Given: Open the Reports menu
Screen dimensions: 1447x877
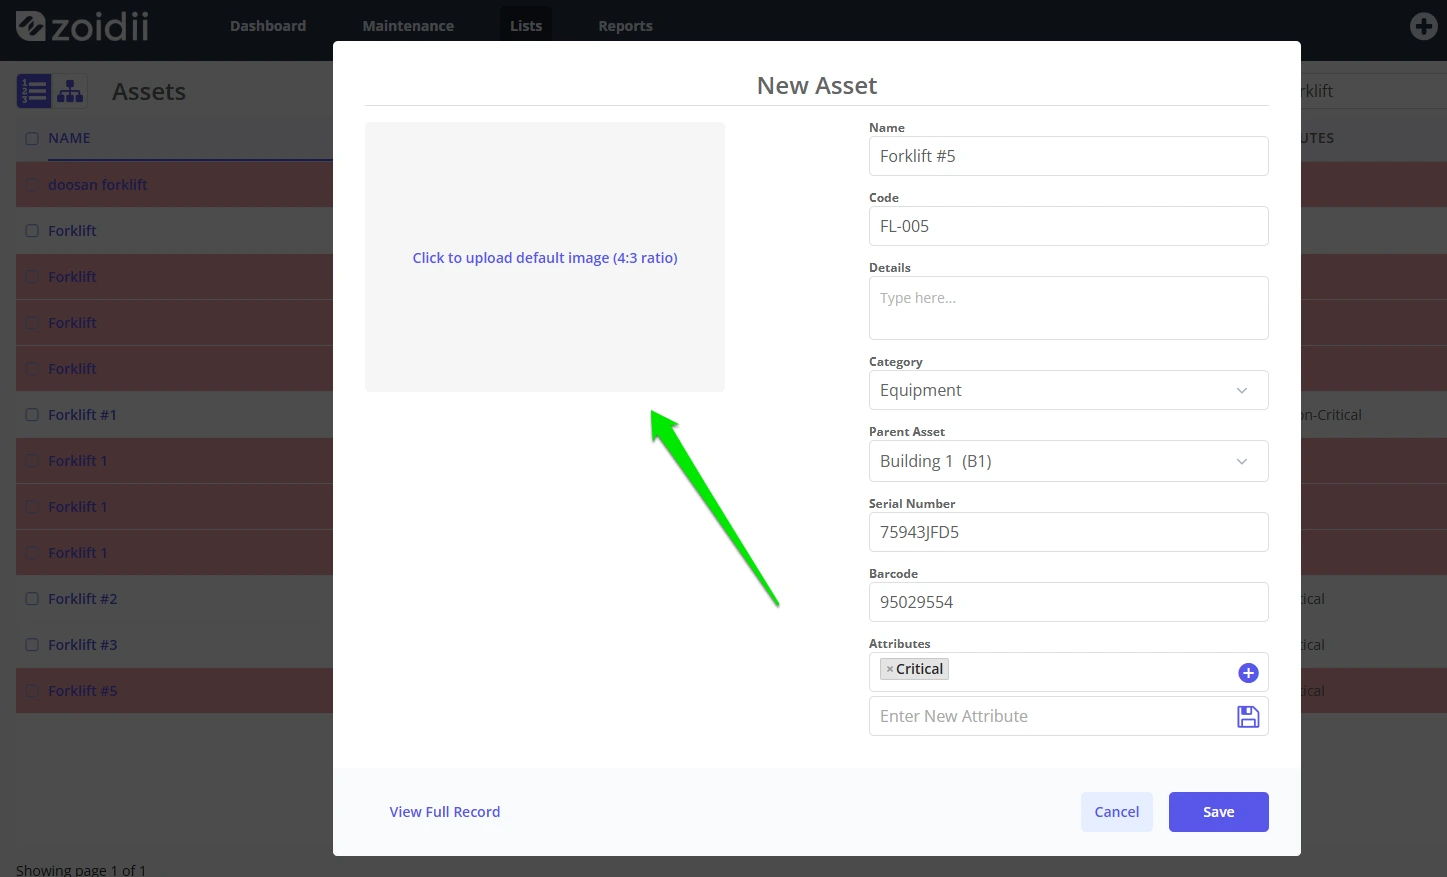Looking at the screenshot, I should pos(625,26).
